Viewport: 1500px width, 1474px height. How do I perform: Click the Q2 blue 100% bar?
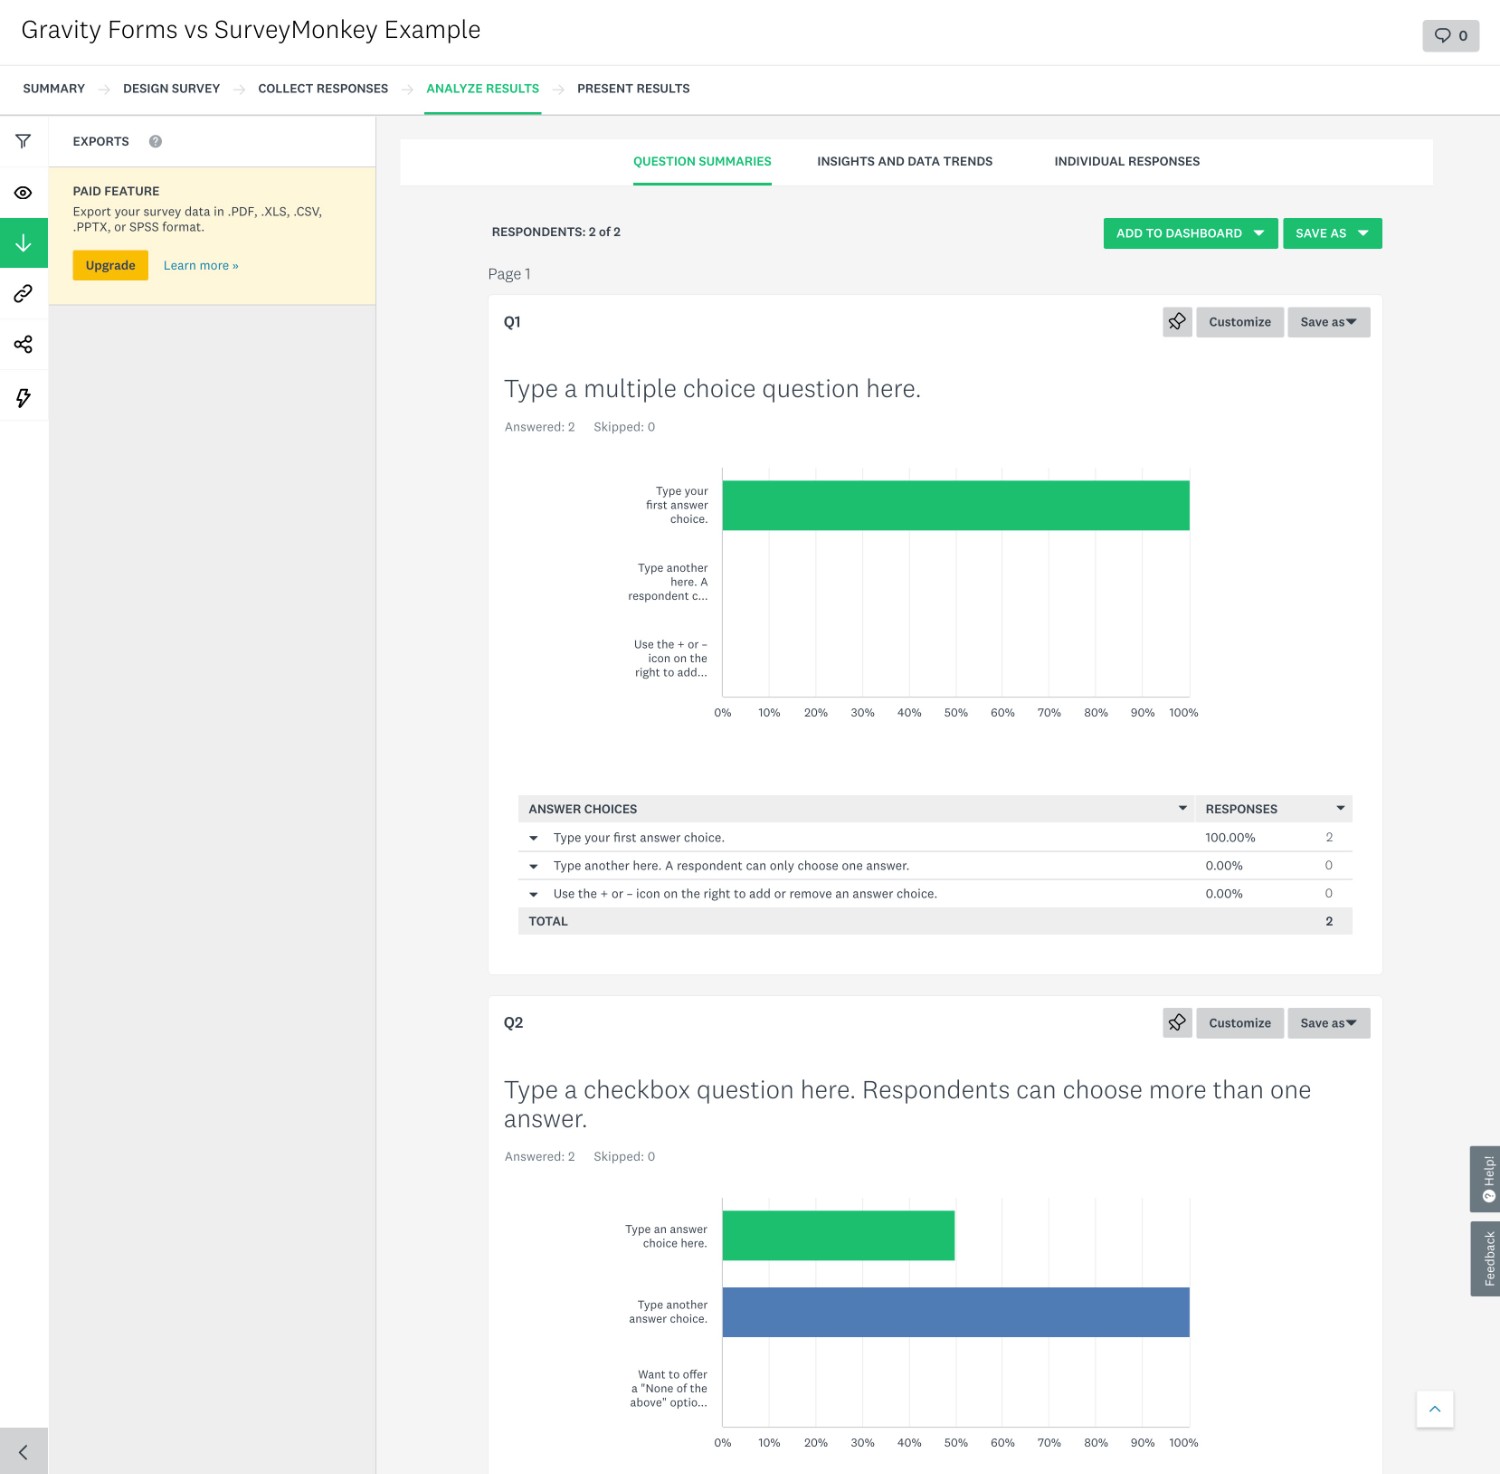[956, 1312]
